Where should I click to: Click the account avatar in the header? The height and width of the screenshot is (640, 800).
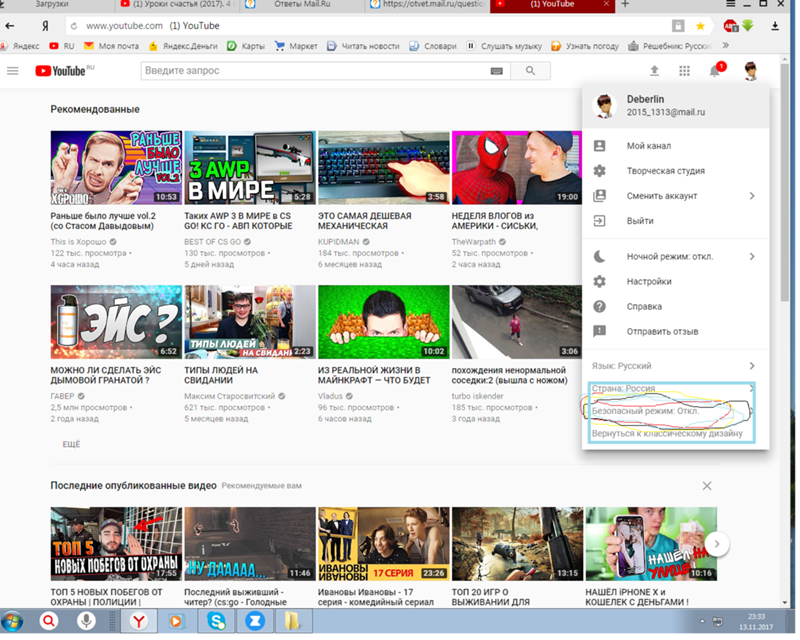point(750,71)
